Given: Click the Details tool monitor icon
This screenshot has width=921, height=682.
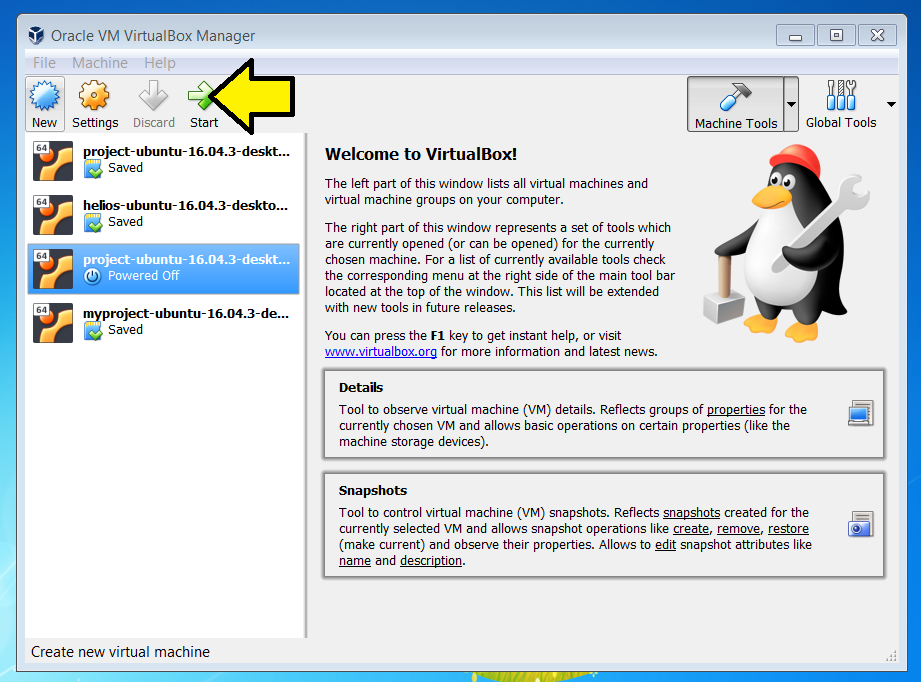Looking at the screenshot, I should pyautogui.click(x=861, y=413).
